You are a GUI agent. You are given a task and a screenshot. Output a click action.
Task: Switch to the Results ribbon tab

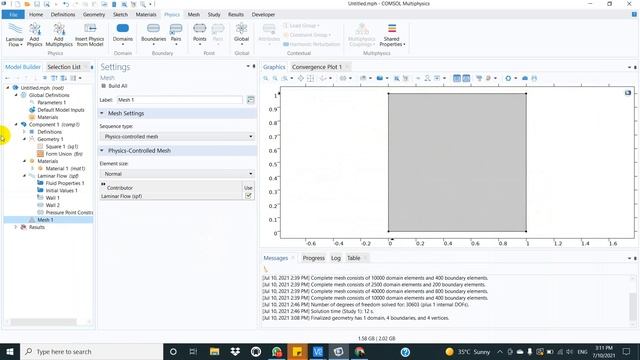click(236, 14)
